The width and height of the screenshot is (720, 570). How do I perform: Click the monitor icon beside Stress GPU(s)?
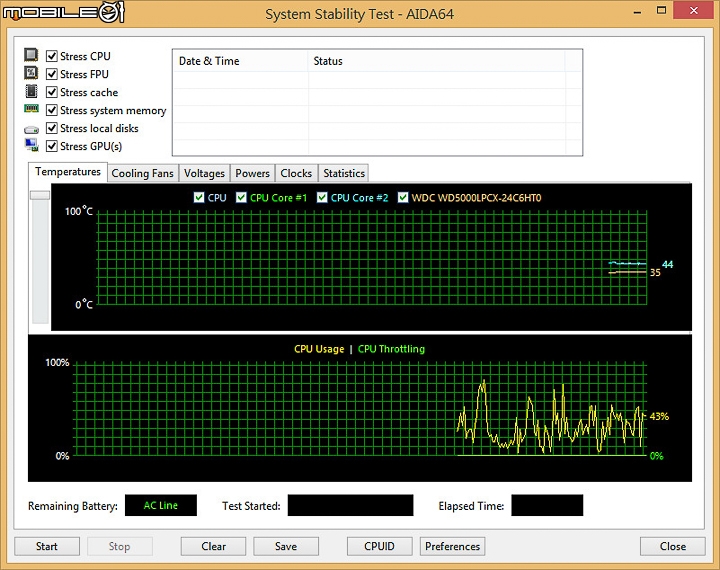[31, 145]
